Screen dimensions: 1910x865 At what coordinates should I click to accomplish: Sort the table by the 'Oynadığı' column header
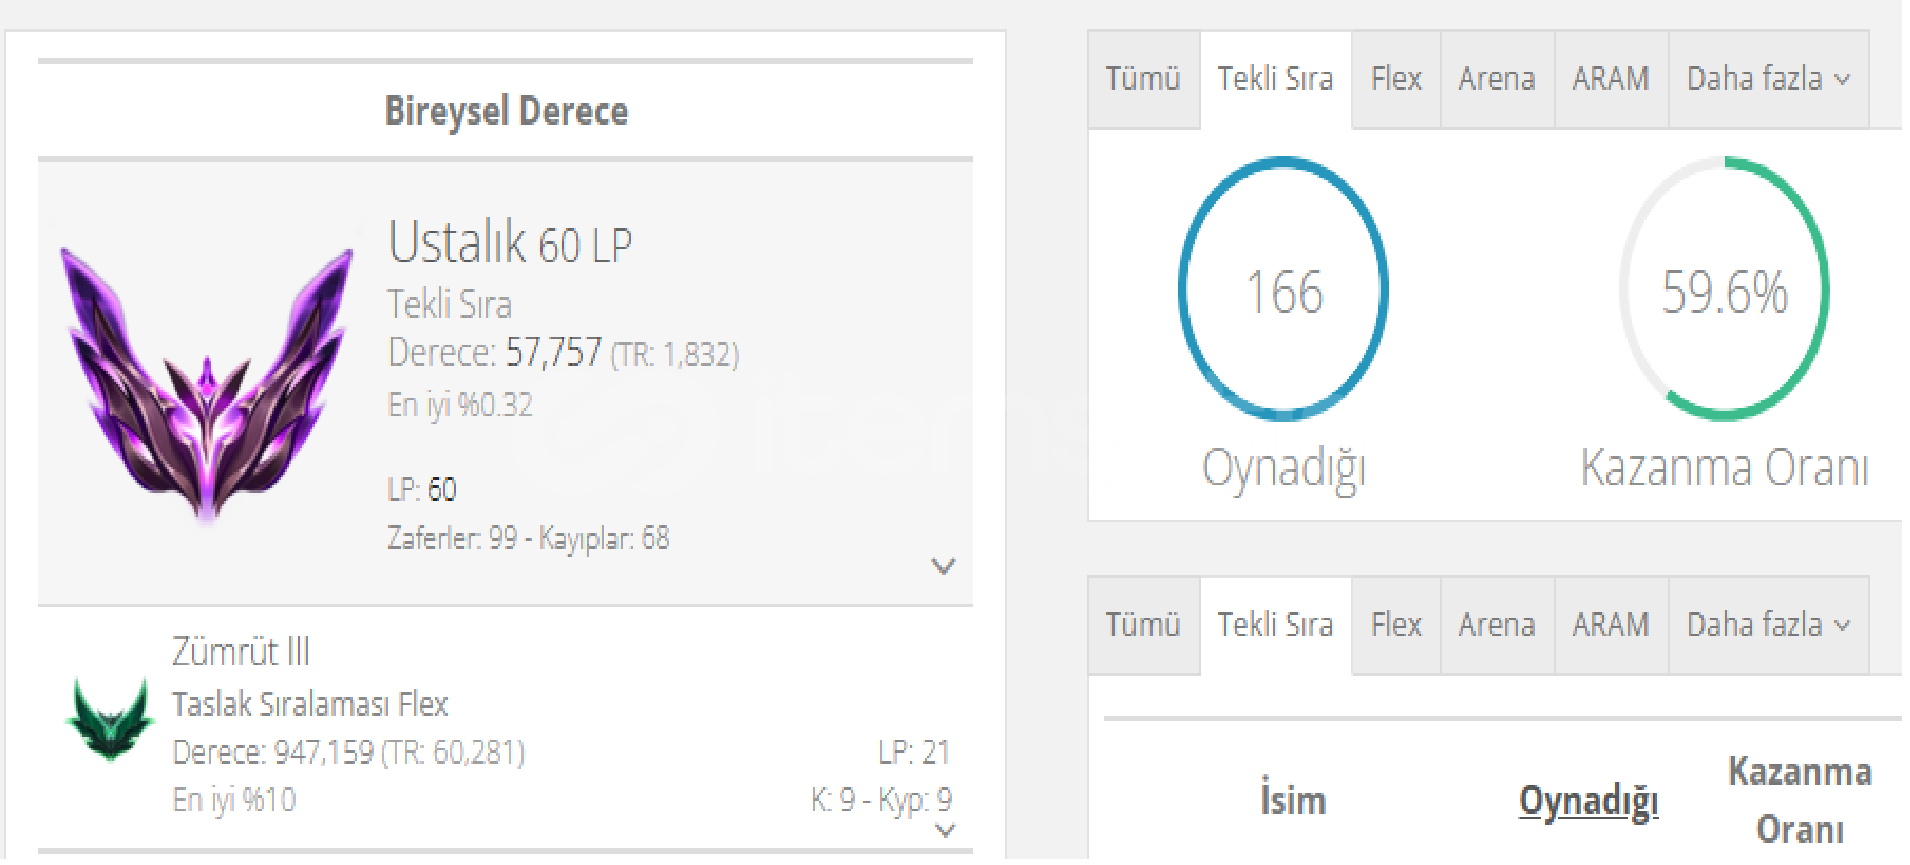point(1588,801)
